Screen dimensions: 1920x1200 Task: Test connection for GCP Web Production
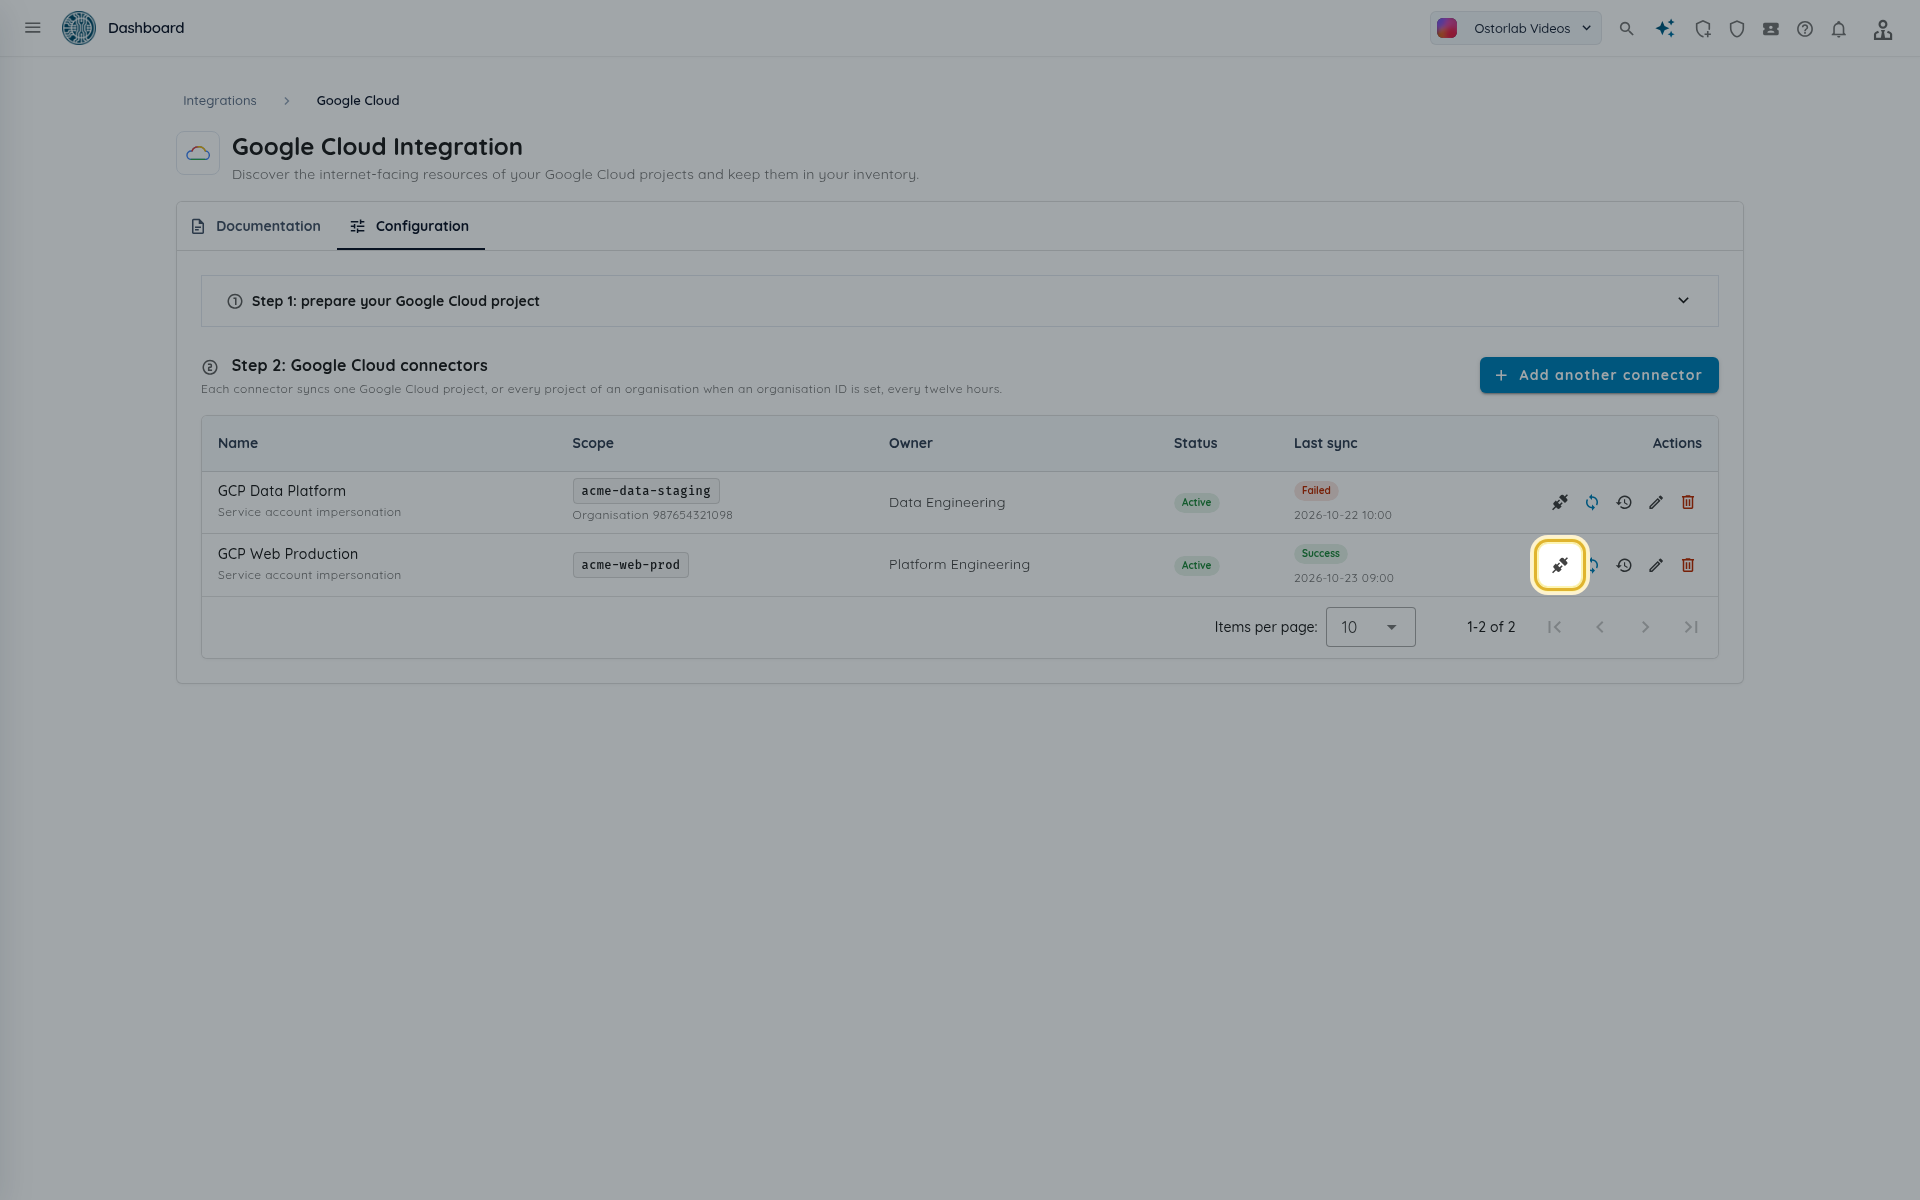pos(1560,565)
